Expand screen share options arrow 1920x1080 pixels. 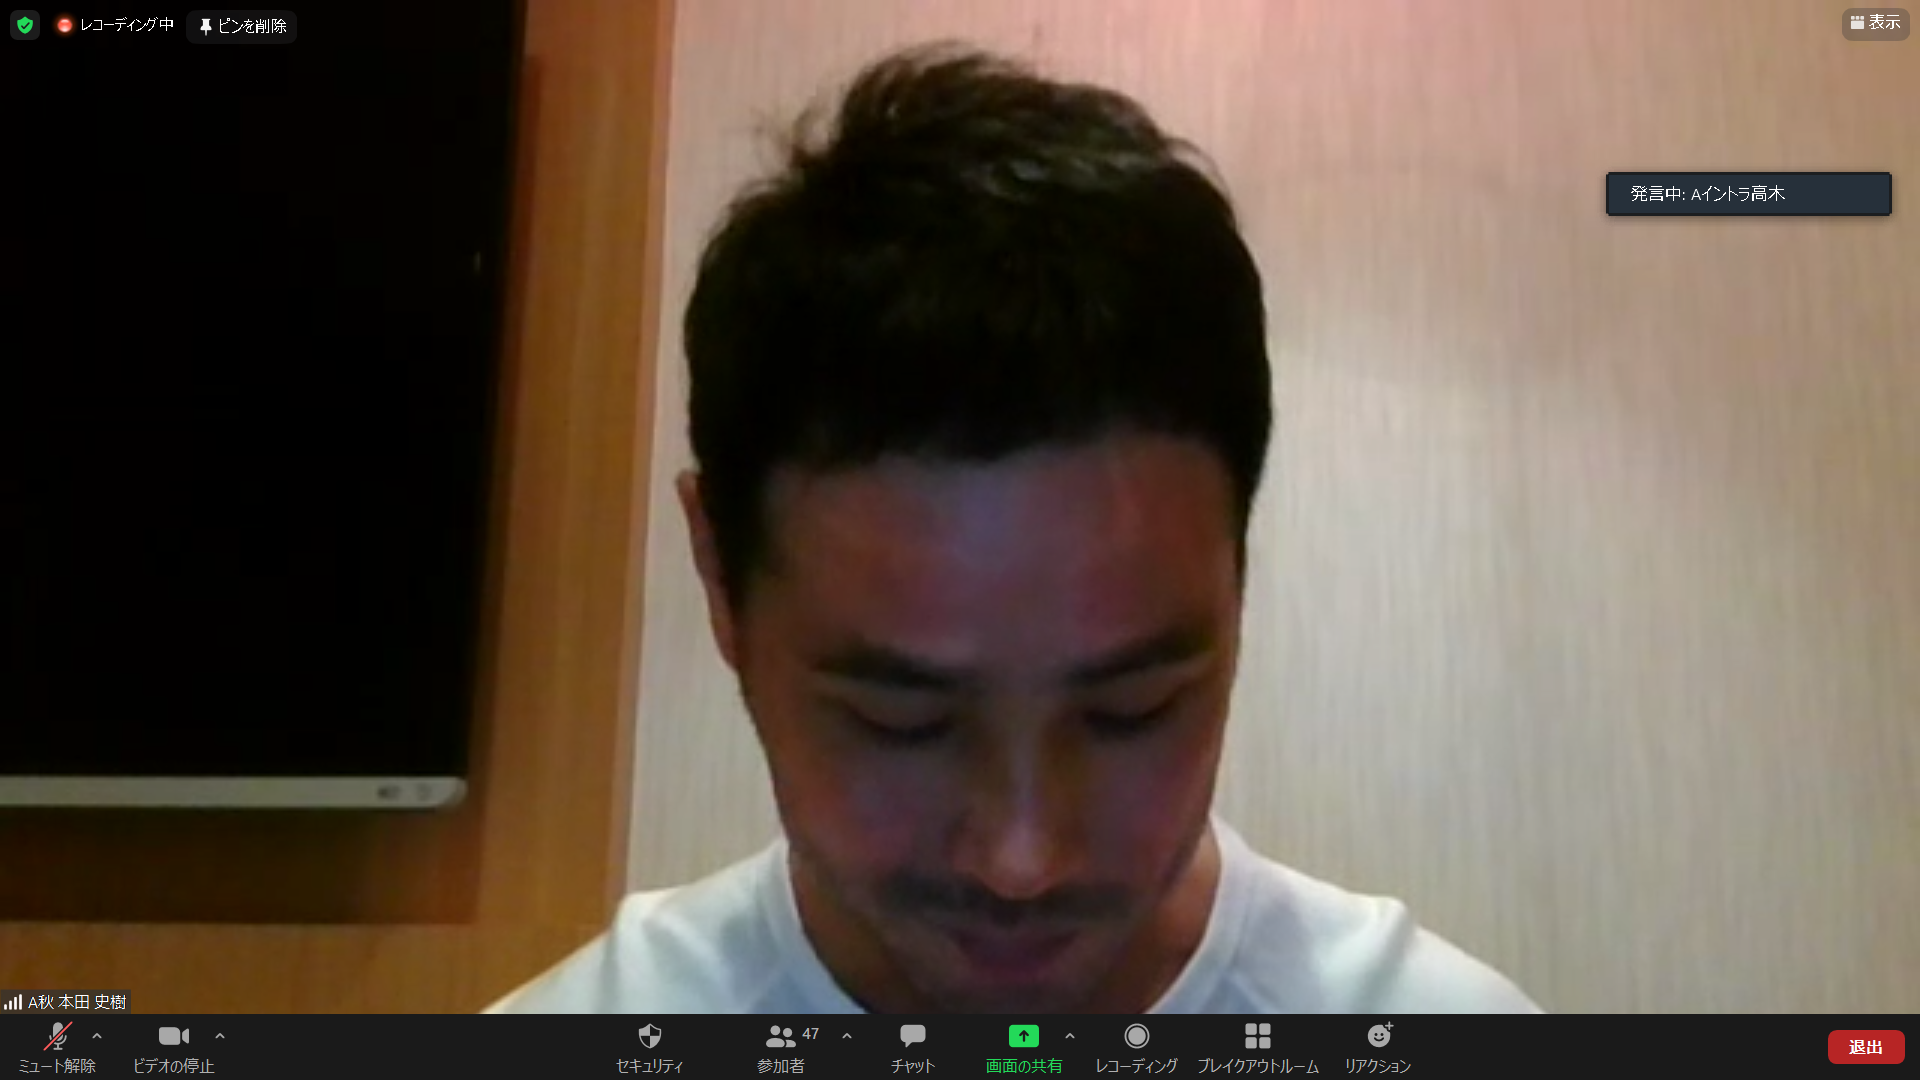1070,1036
